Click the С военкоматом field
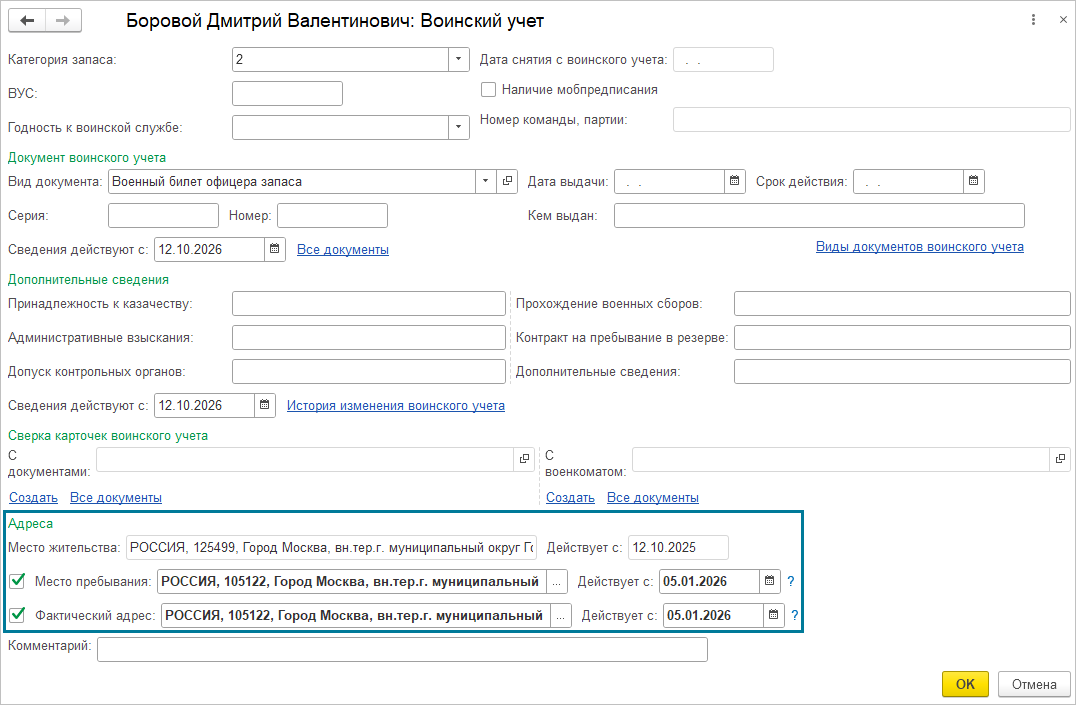 pyautogui.click(x=841, y=459)
